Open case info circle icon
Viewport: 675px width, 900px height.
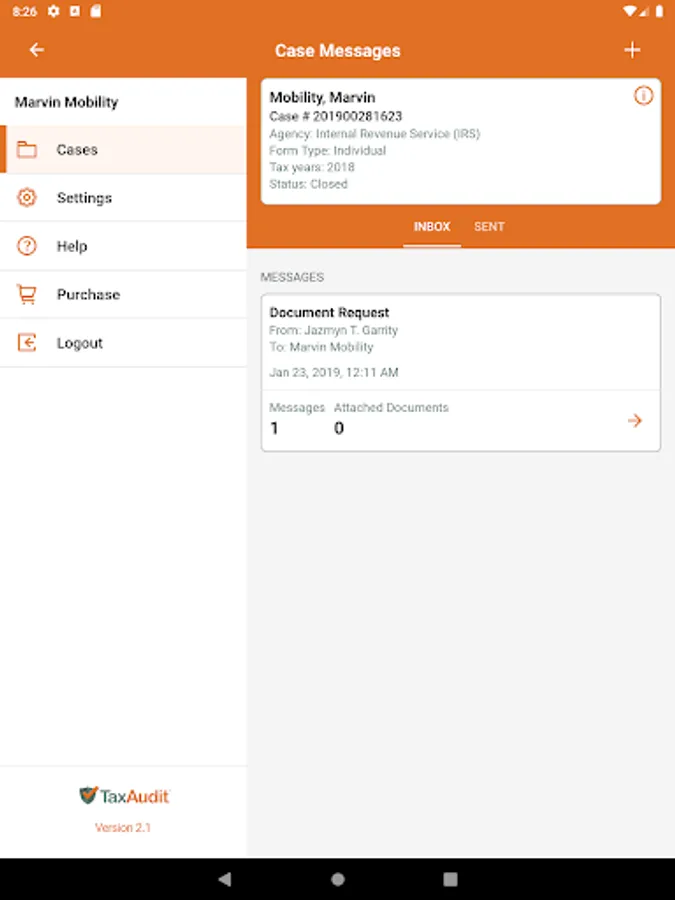tap(643, 95)
